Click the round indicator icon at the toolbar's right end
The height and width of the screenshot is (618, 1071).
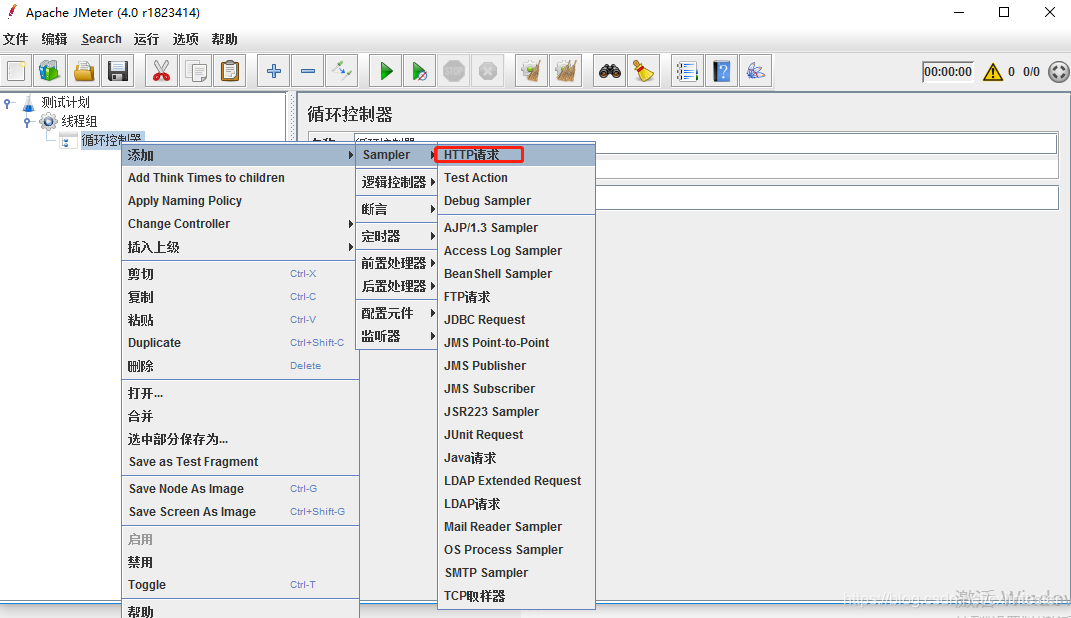click(1059, 72)
